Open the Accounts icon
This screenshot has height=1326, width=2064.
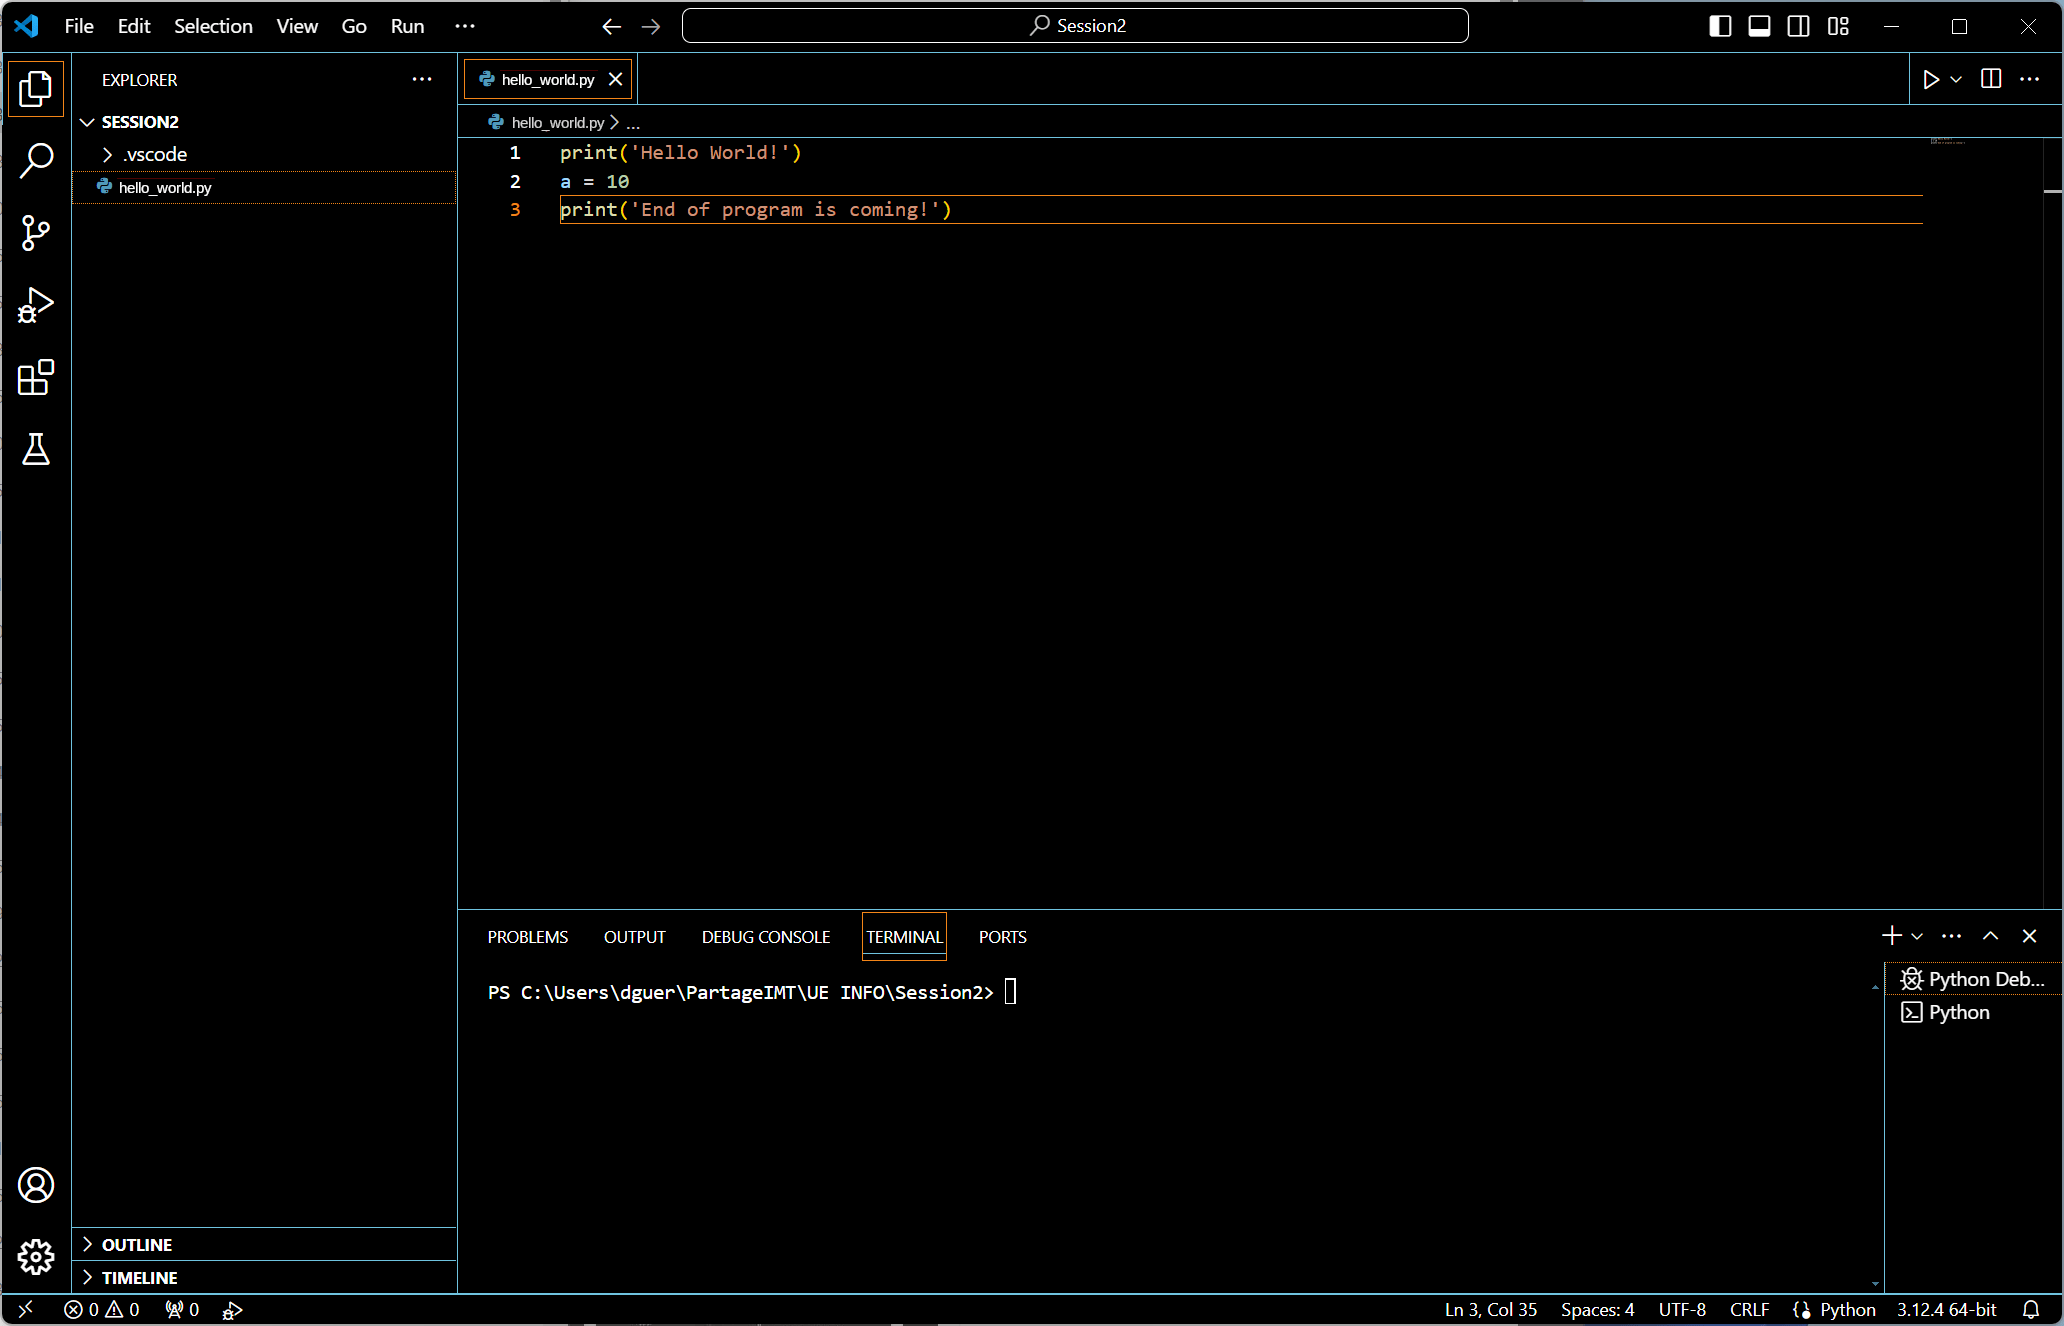[36, 1185]
